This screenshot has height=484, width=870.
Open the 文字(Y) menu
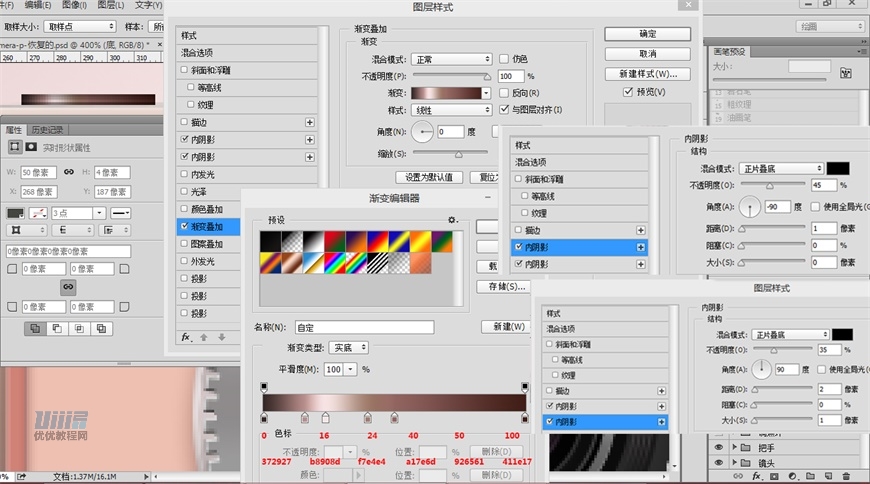coord(149,5)
